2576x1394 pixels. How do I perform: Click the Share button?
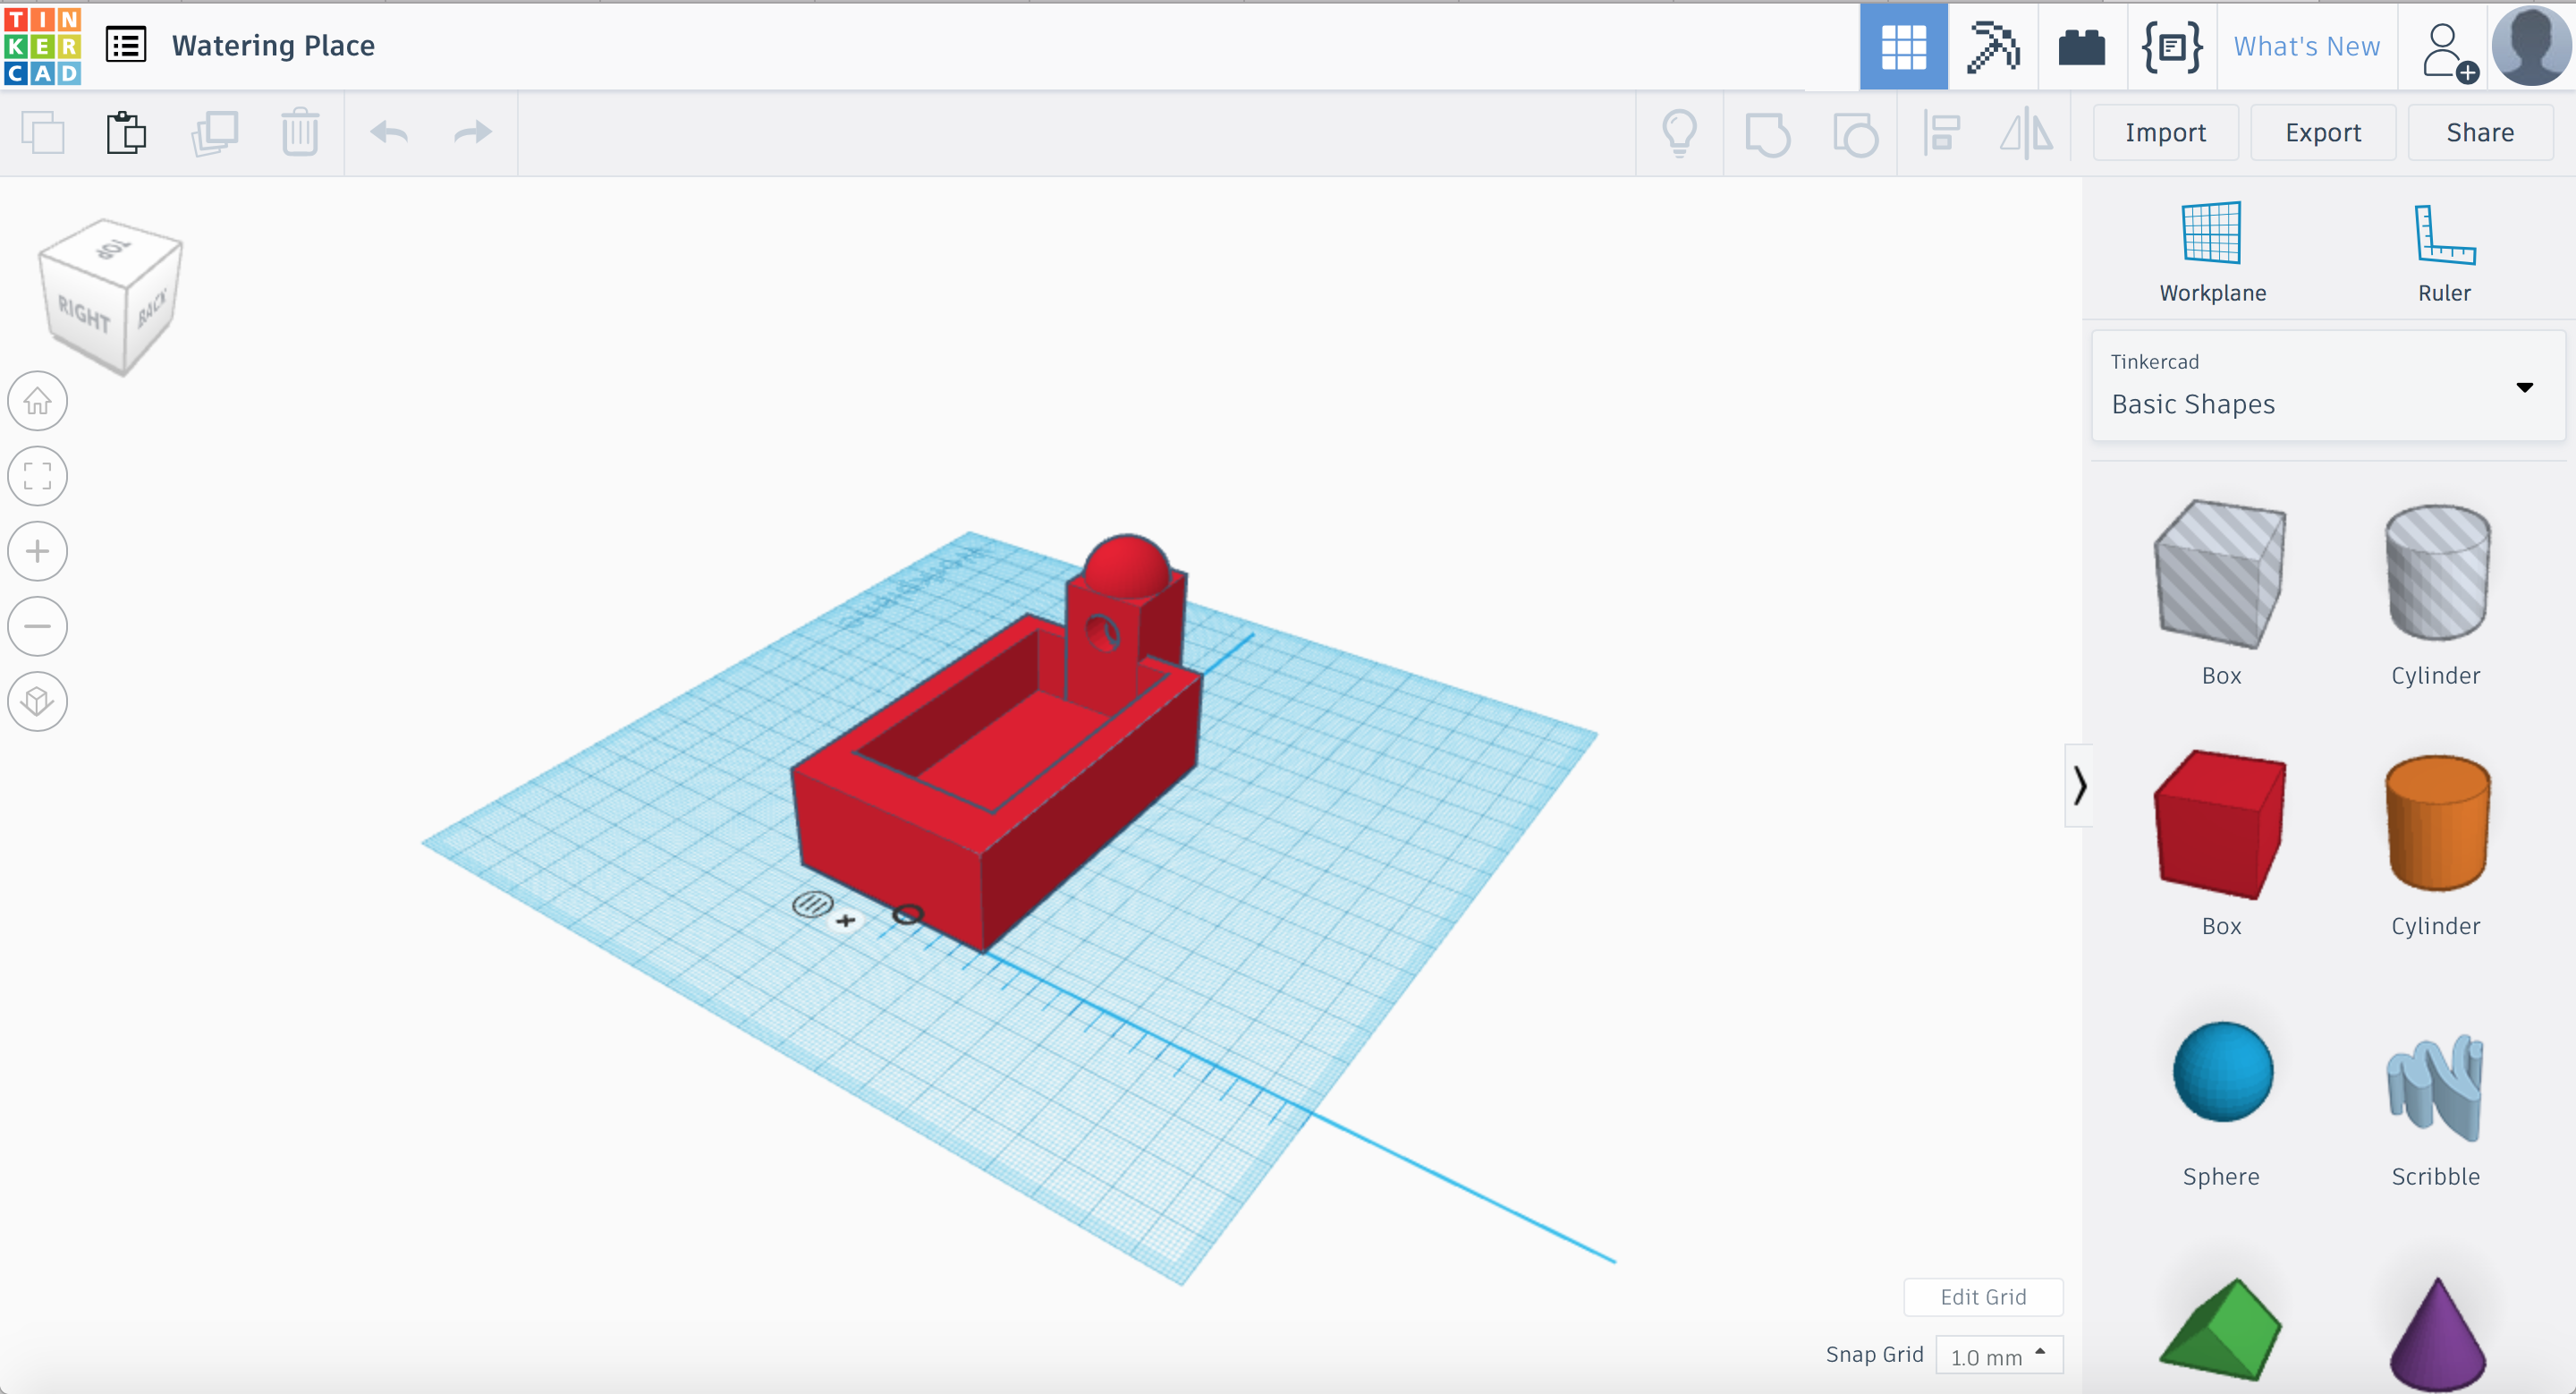(2479, 132)
